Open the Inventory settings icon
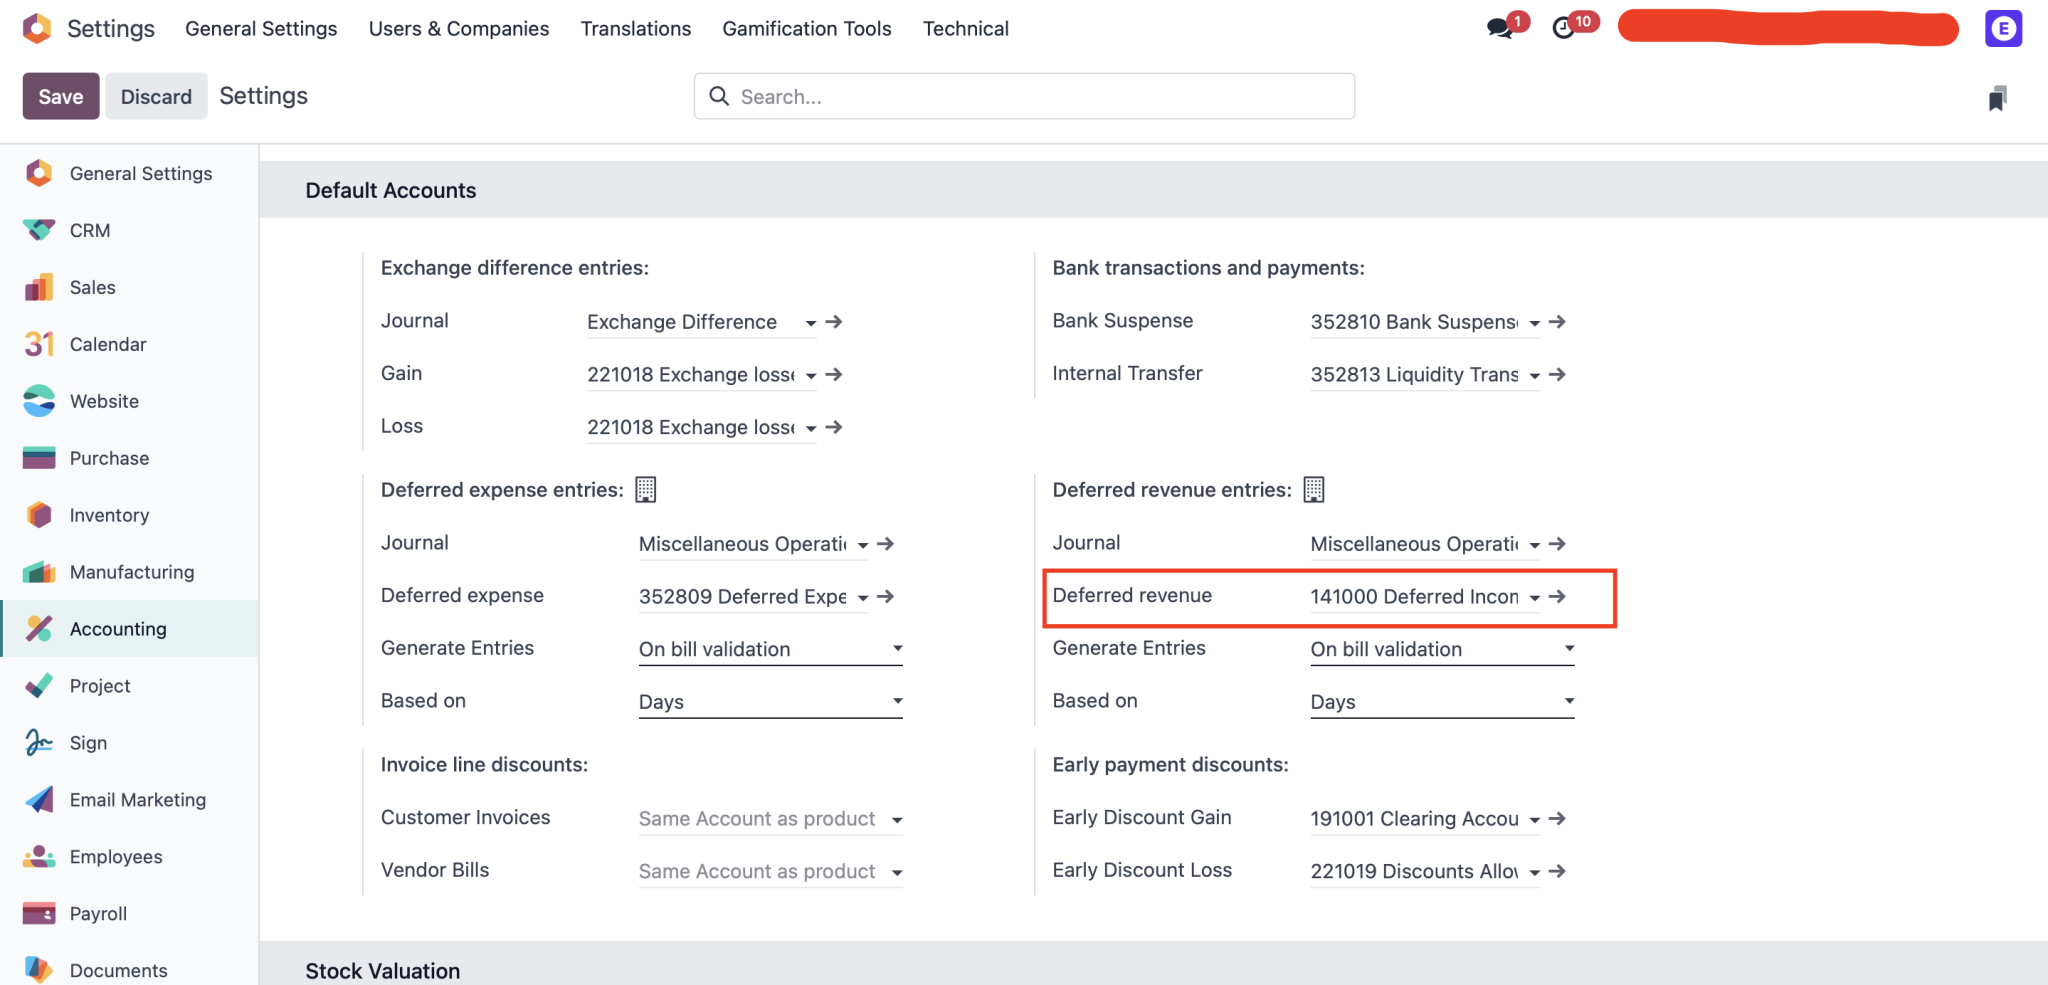 coord(38,515)
